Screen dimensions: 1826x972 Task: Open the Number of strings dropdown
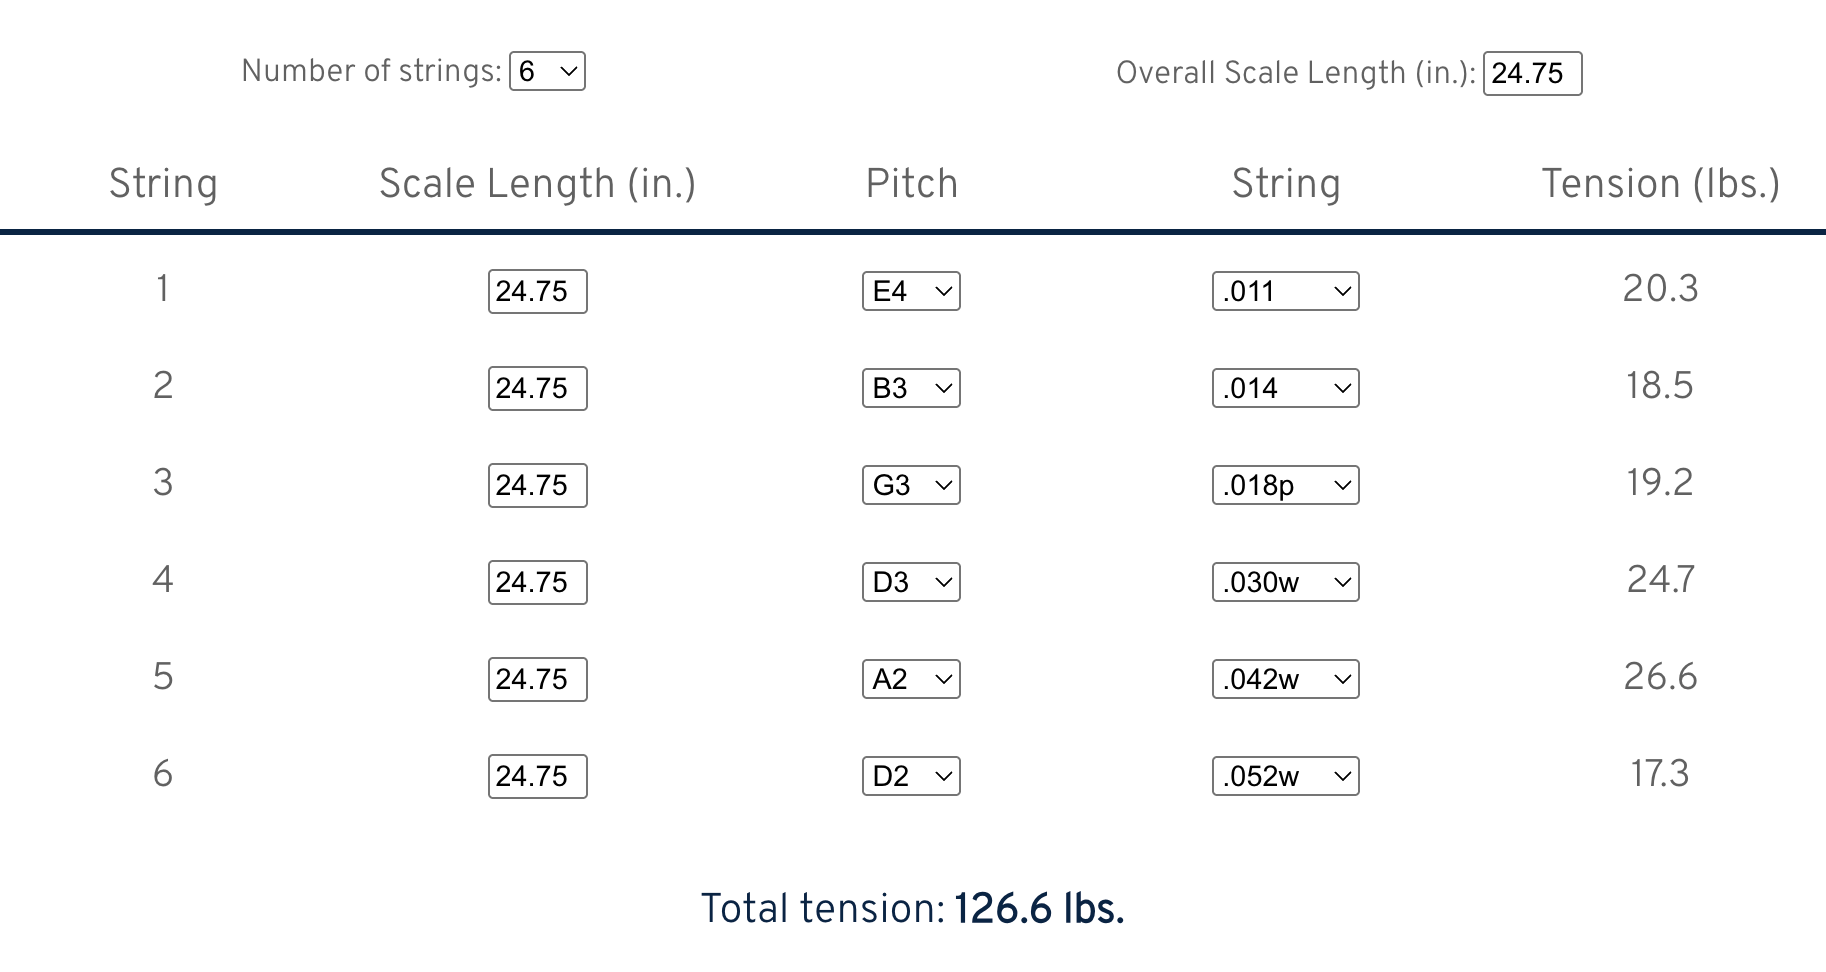coord(547,72)
